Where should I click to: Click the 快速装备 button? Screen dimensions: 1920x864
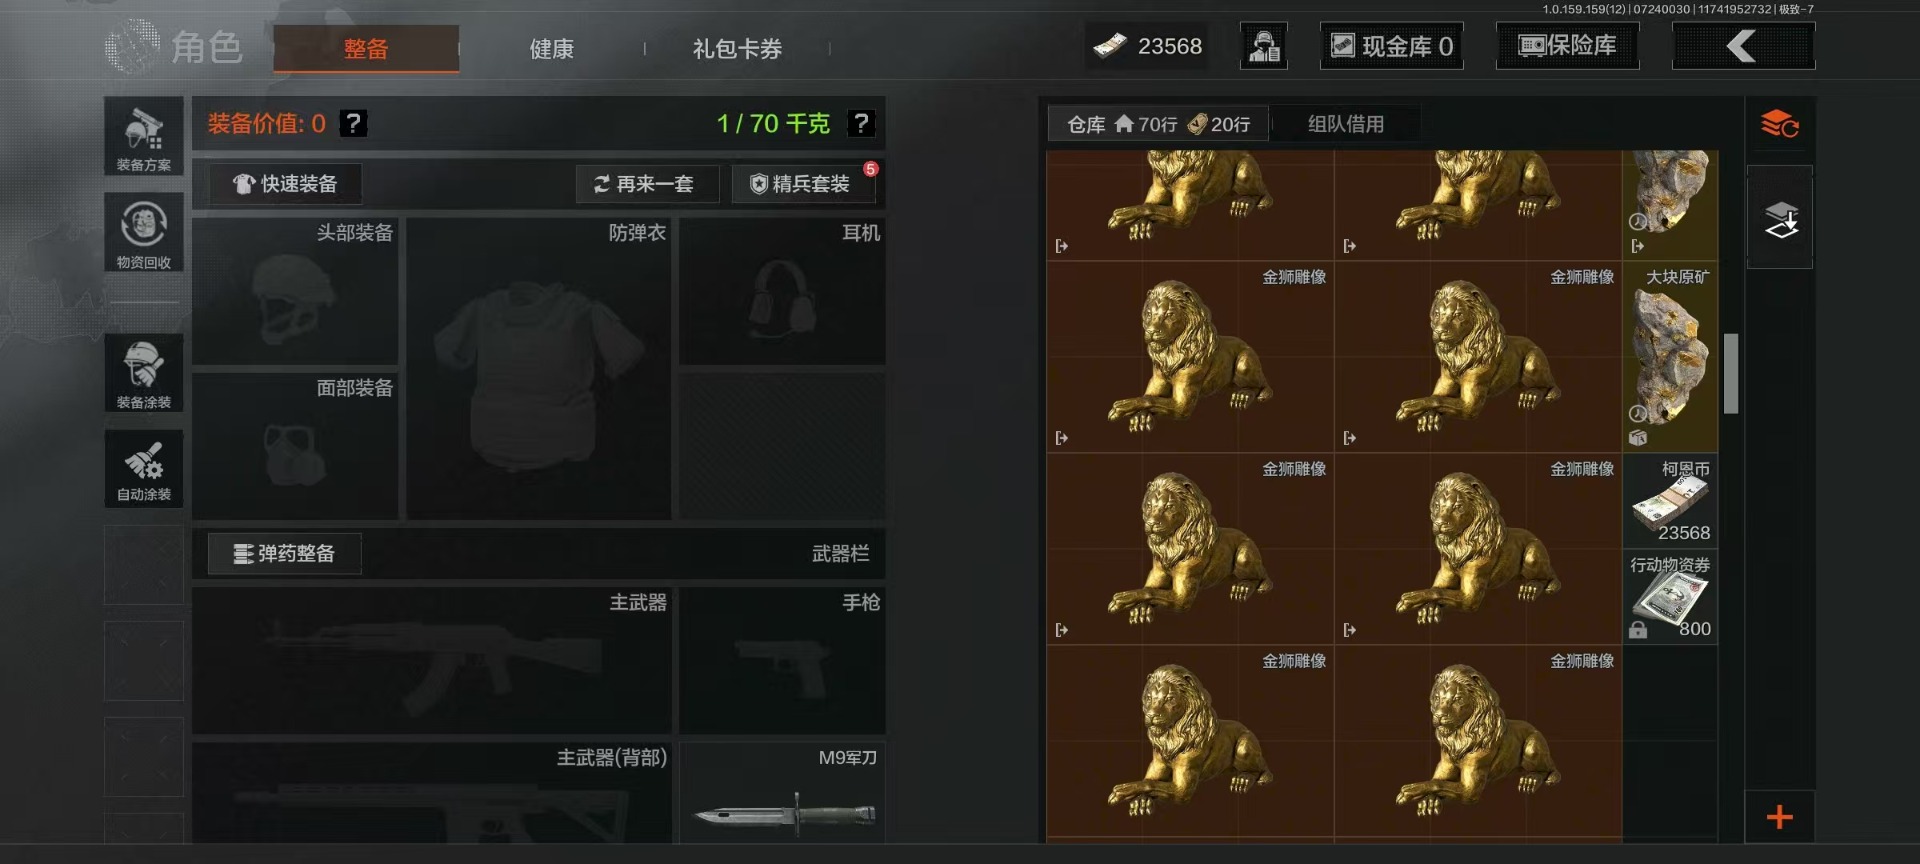point(285,184)
